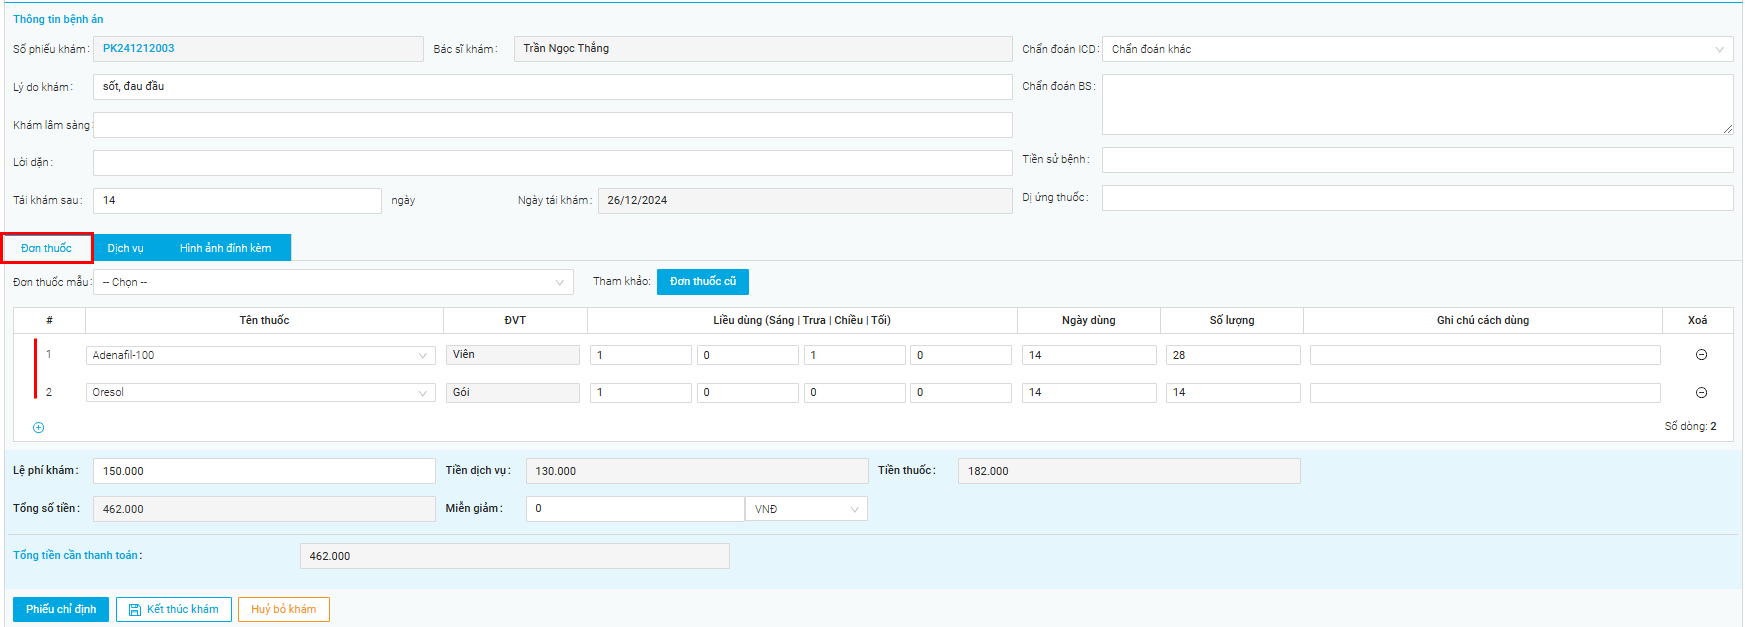Image resolution: width=1745 pixels, height=627 pixels.
Task: Click the Tổng số tiền value field
Action: click(264, 509)
